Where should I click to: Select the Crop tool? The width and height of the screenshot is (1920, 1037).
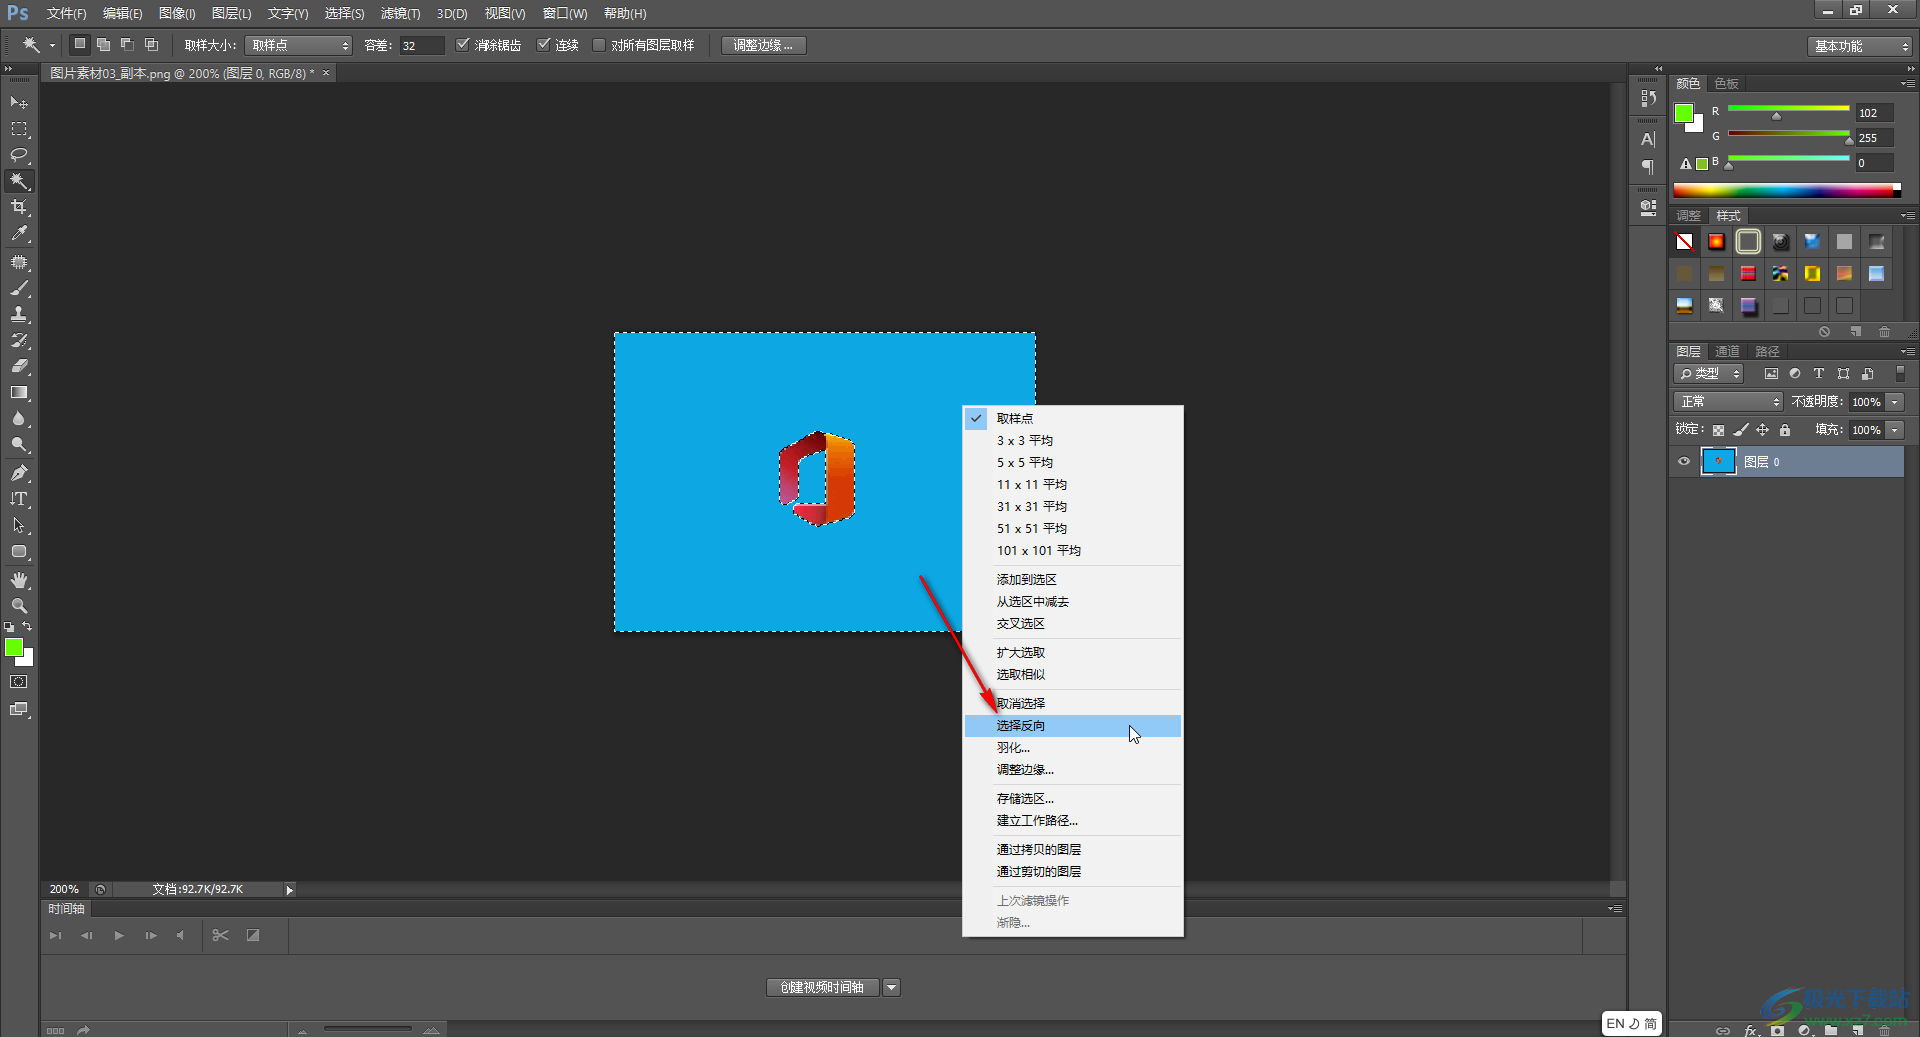point(19,207)
